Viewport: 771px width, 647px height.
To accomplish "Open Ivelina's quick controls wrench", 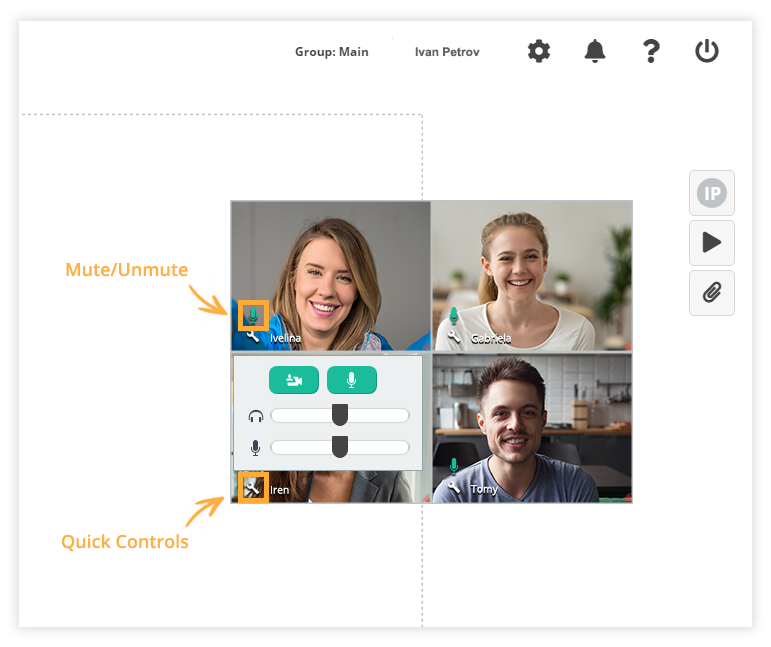I will (x=253, y=337).
